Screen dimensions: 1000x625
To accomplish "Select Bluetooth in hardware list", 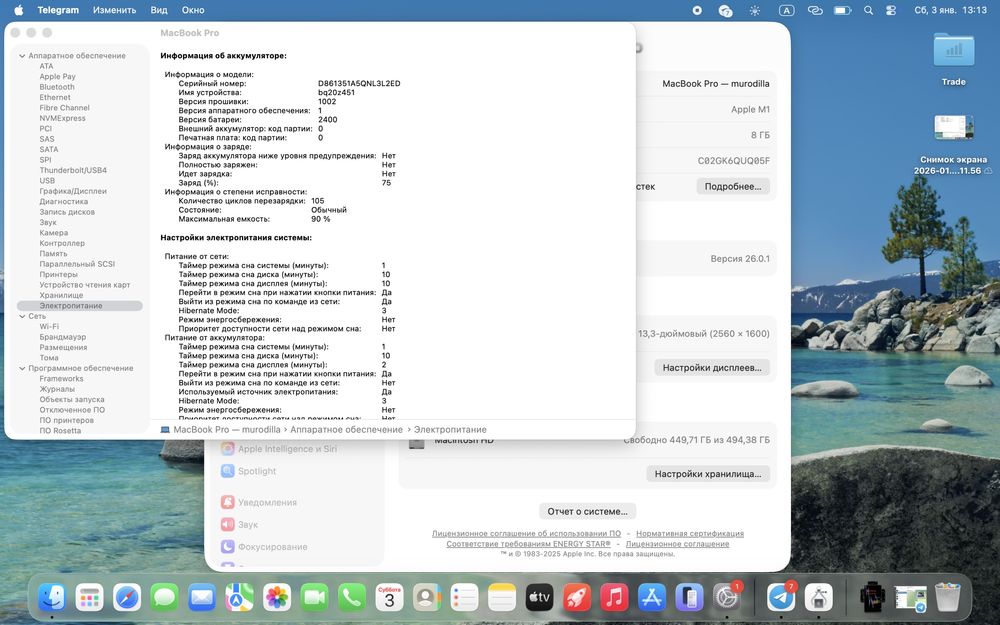I will click(57, 87).
